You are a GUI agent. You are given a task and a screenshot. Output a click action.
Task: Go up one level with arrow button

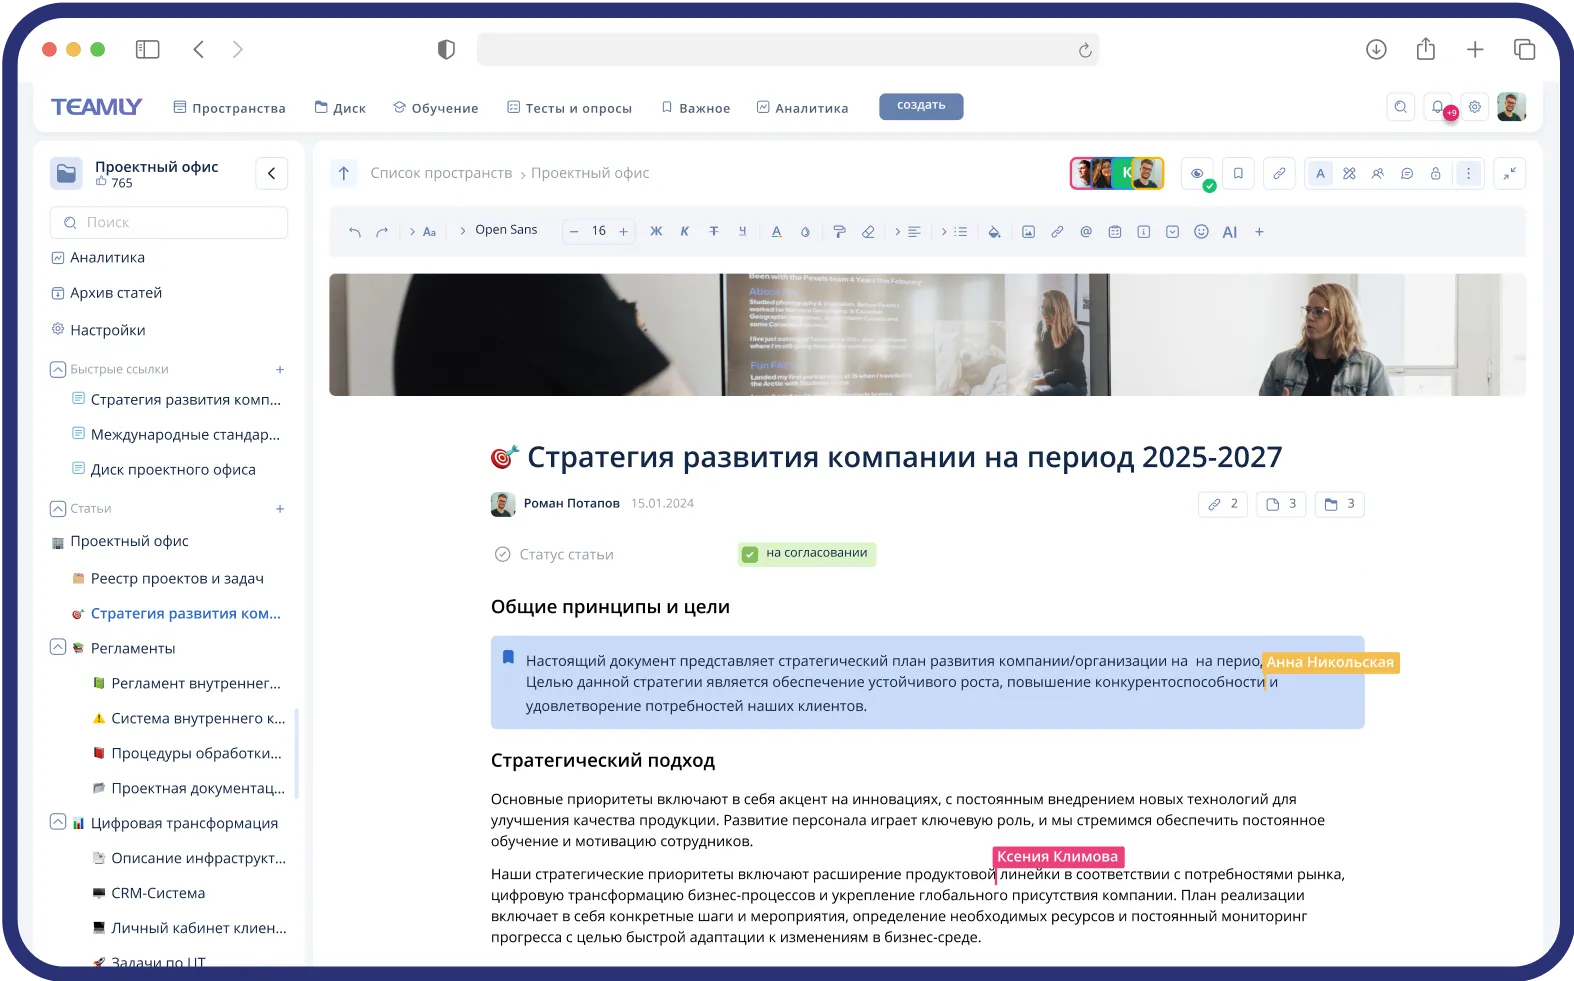tap(344, 174)
